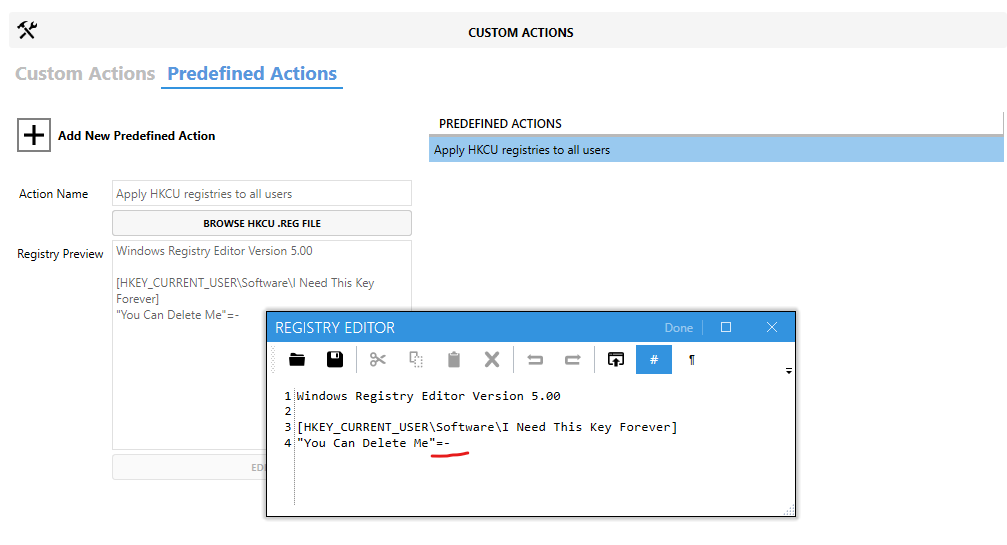The width and height of the screenshot is (1007, 545).
Task: Select the Predefined Actions tab
Action: coord(252,74)
